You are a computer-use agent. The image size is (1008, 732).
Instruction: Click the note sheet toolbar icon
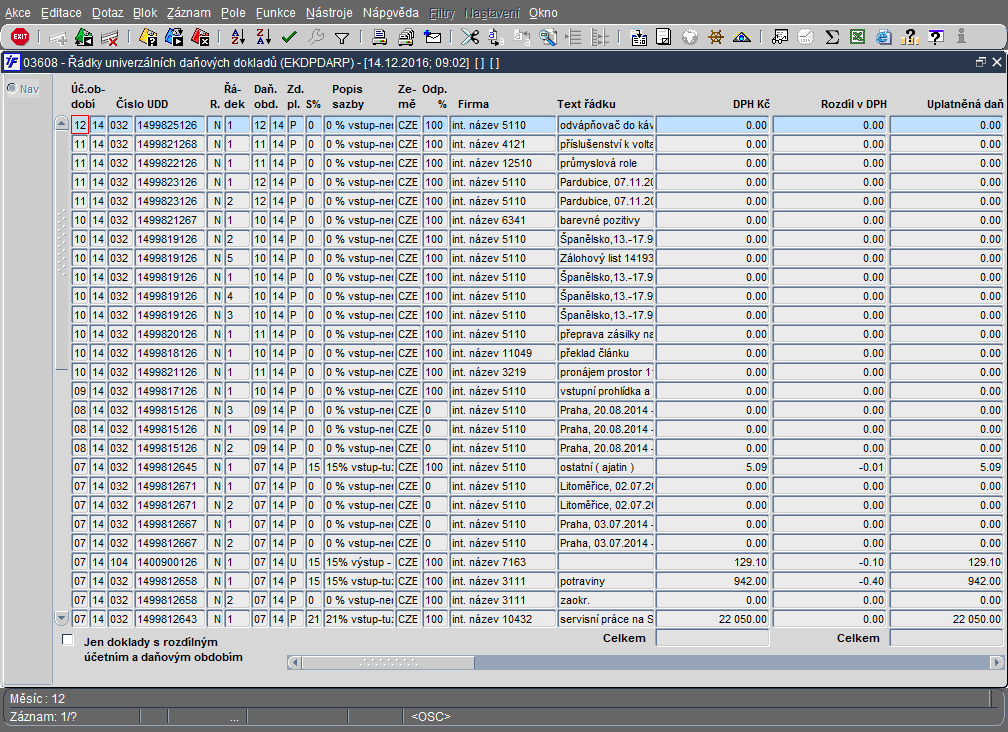(x=663, y=37)
